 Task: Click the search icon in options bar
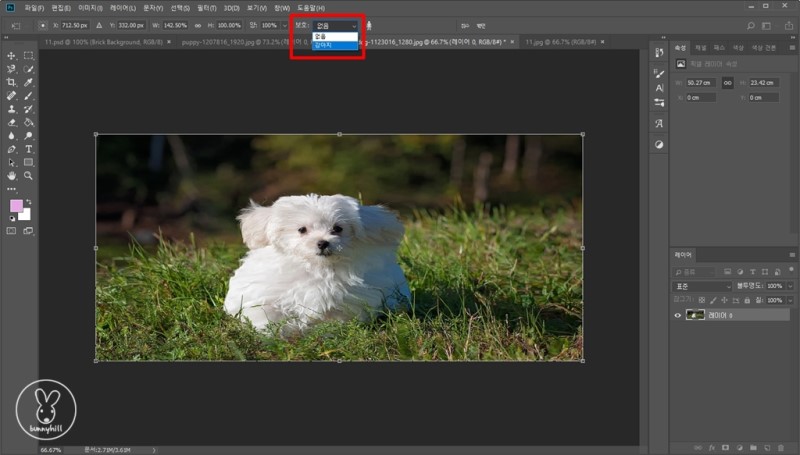pyautogui.click(x=751, y=25)
